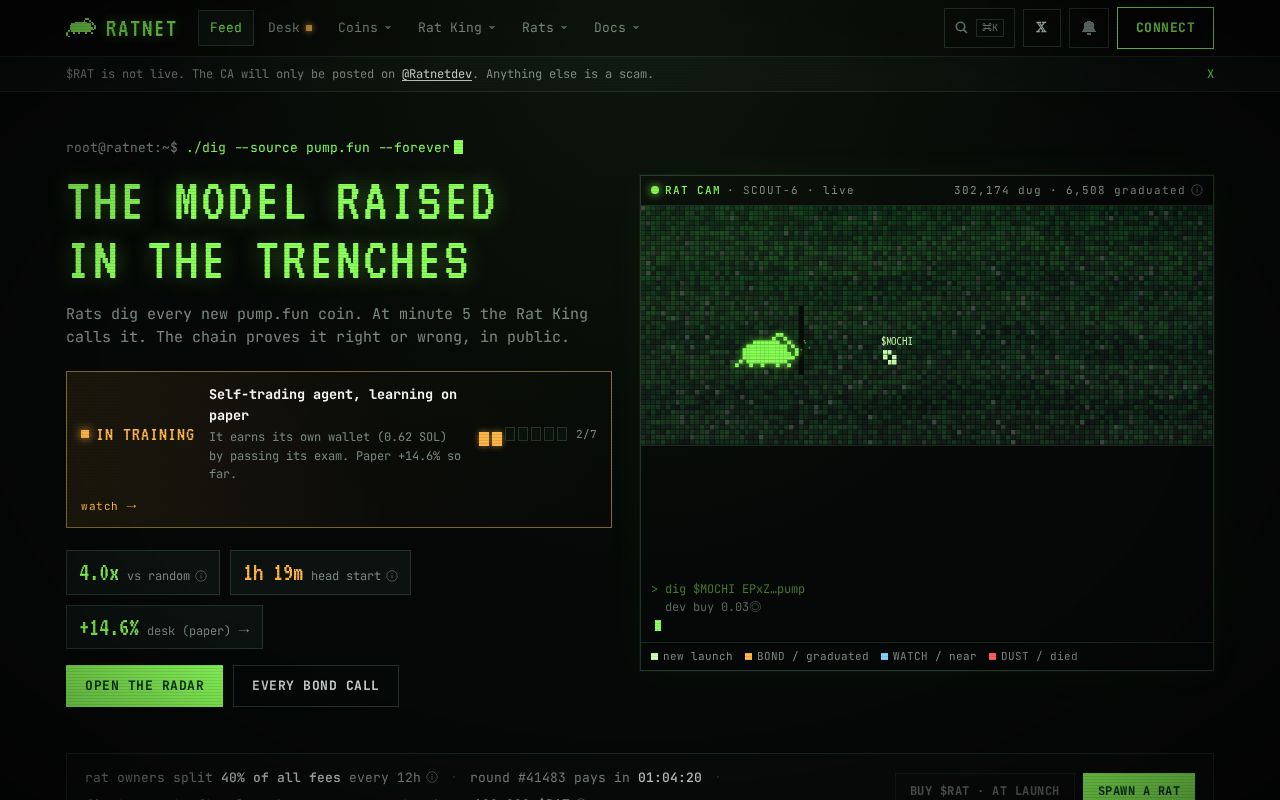Click the SPAWN A RAT button
Screen dimensions: 1280x800
[x=1139, y=789]
